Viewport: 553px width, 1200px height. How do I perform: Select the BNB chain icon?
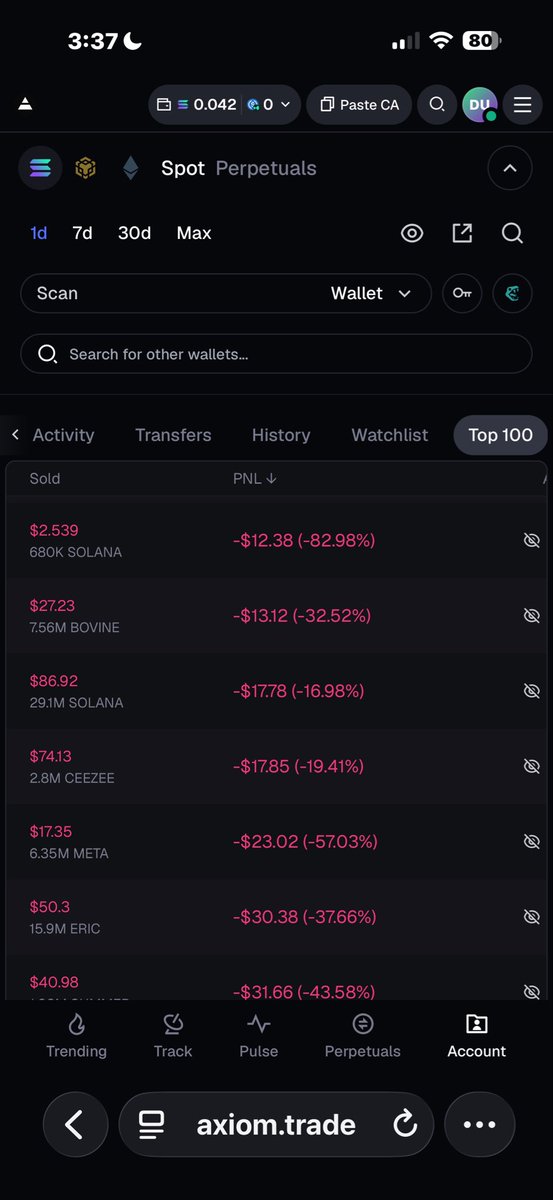[x=85, y=168]
